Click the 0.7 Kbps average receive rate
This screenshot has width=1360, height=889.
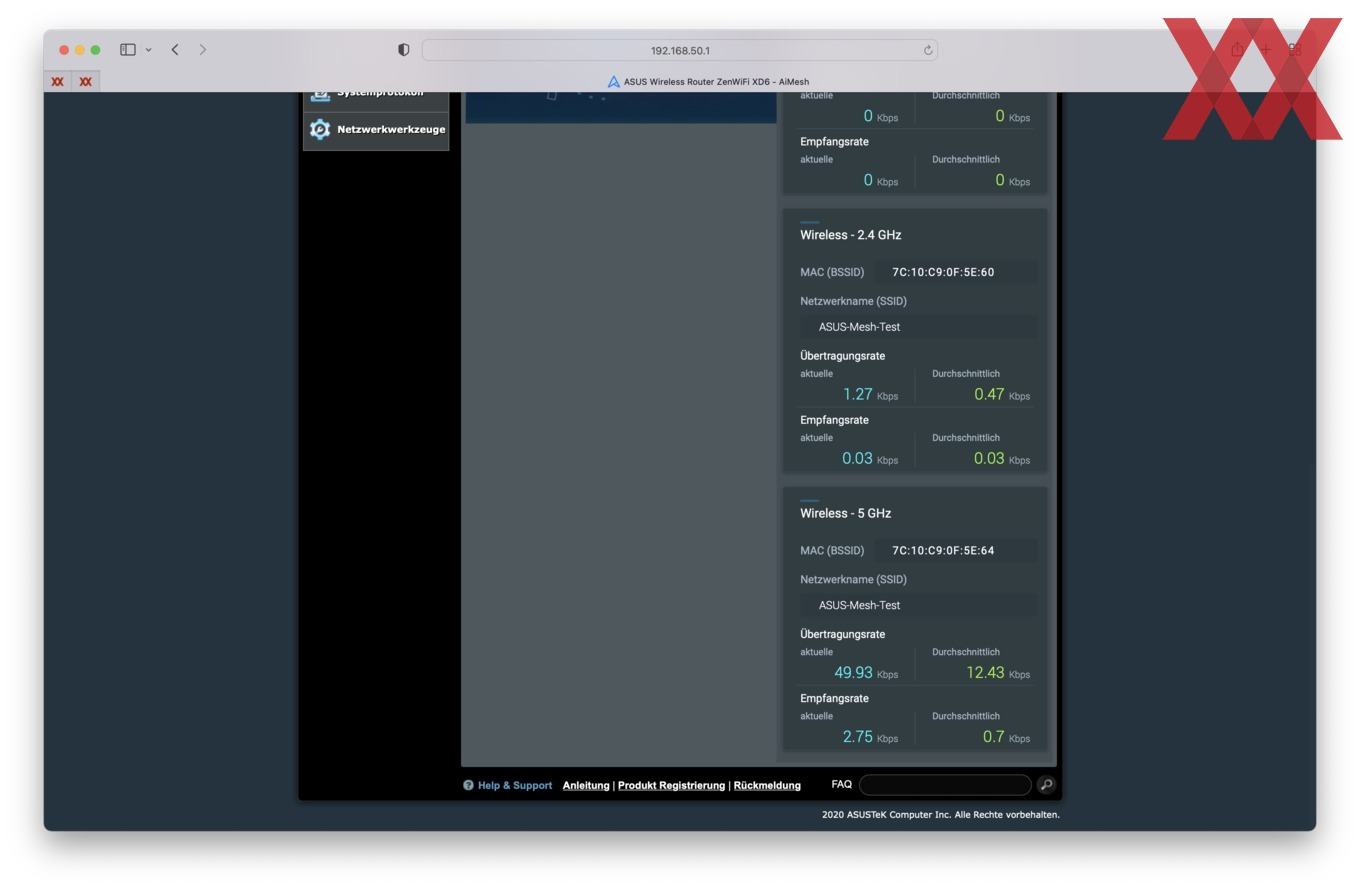1006,737
